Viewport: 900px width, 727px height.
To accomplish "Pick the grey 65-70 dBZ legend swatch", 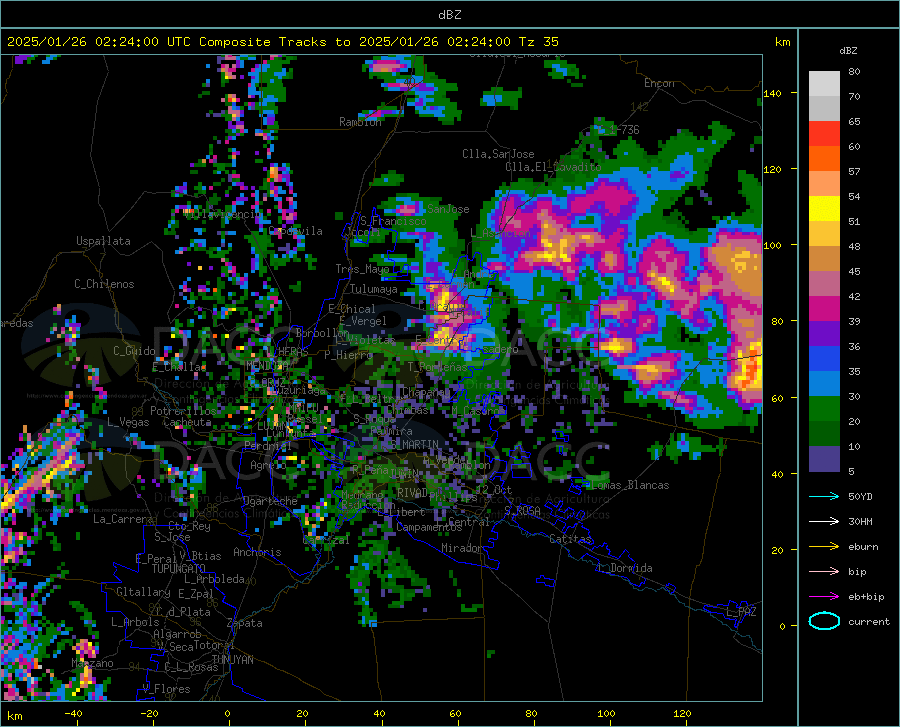I will click(x=824, y=109).
